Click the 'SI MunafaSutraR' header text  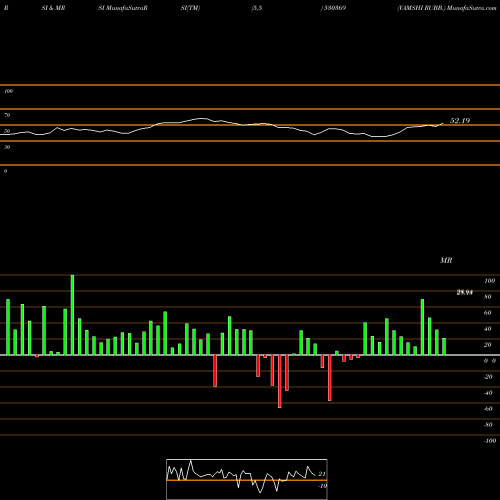pyautogui.click(x=123, y=8)
